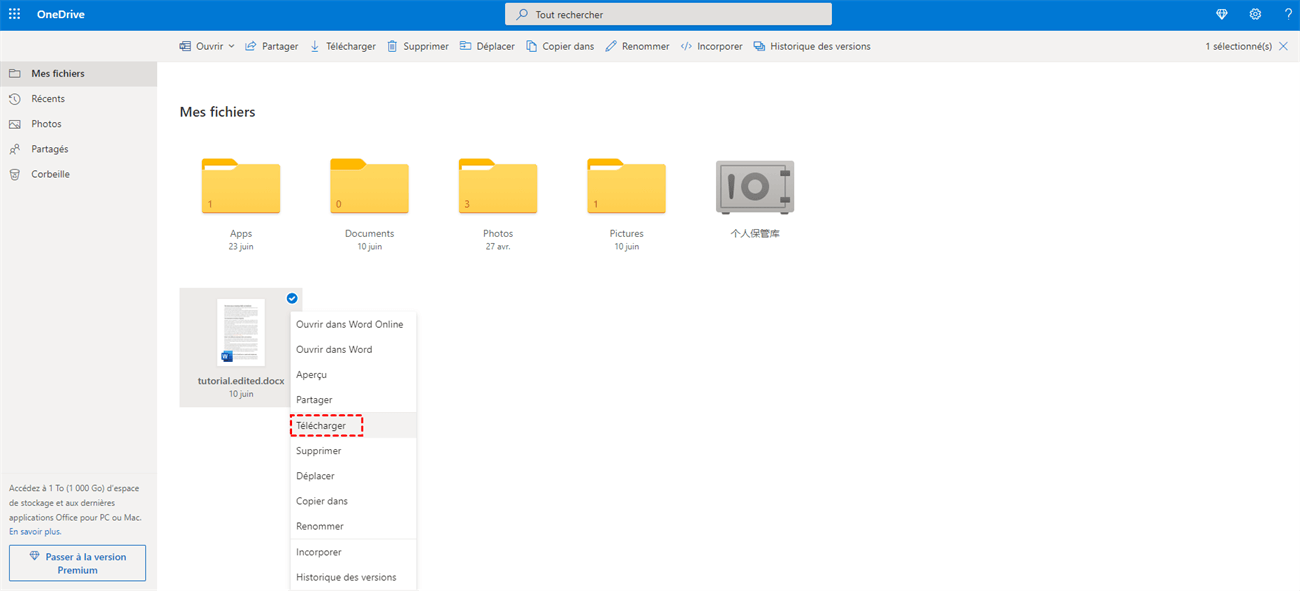Click the help question mark icon

[1287, 14]
